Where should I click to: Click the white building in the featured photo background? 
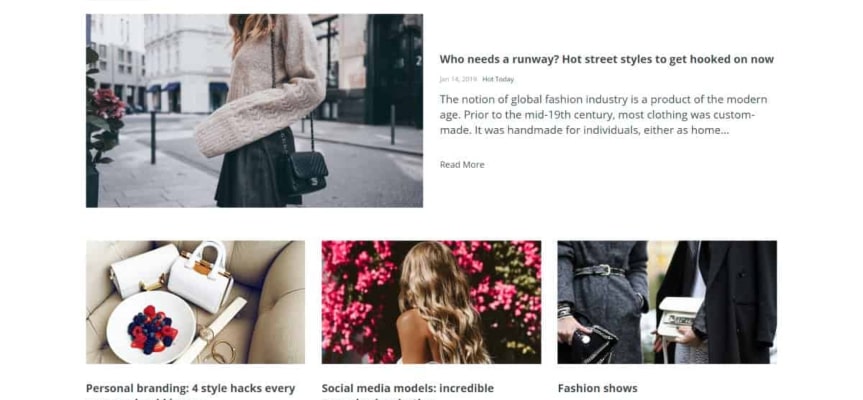(187, 63)
